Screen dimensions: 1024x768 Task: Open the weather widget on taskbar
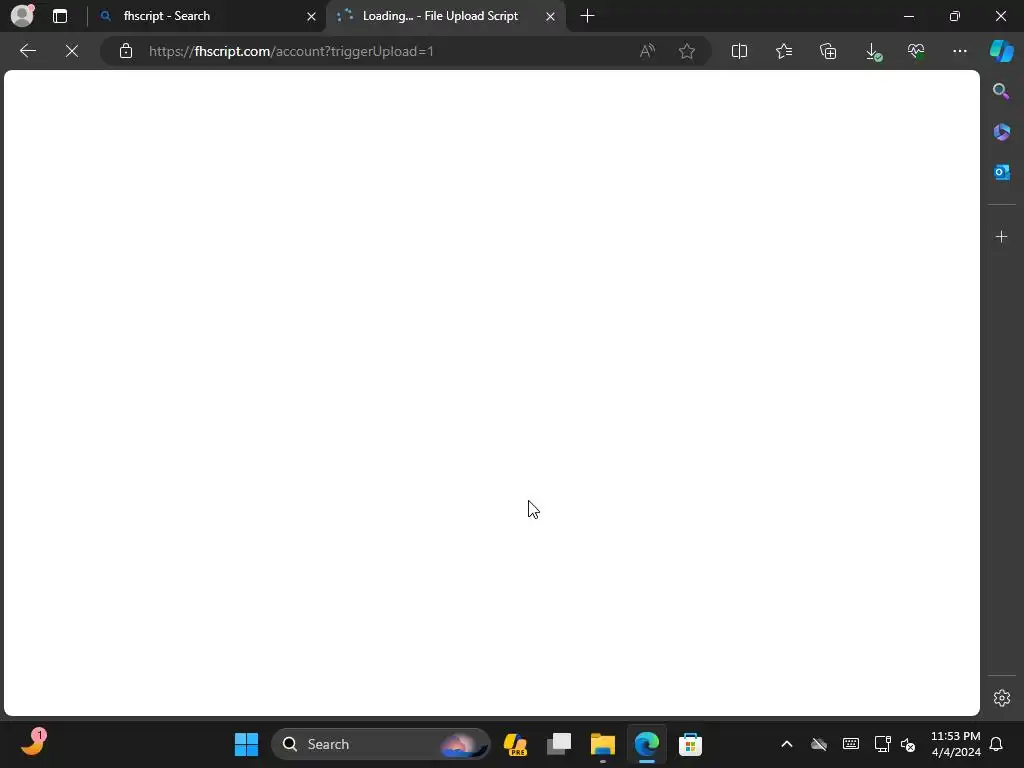[32, 743]
